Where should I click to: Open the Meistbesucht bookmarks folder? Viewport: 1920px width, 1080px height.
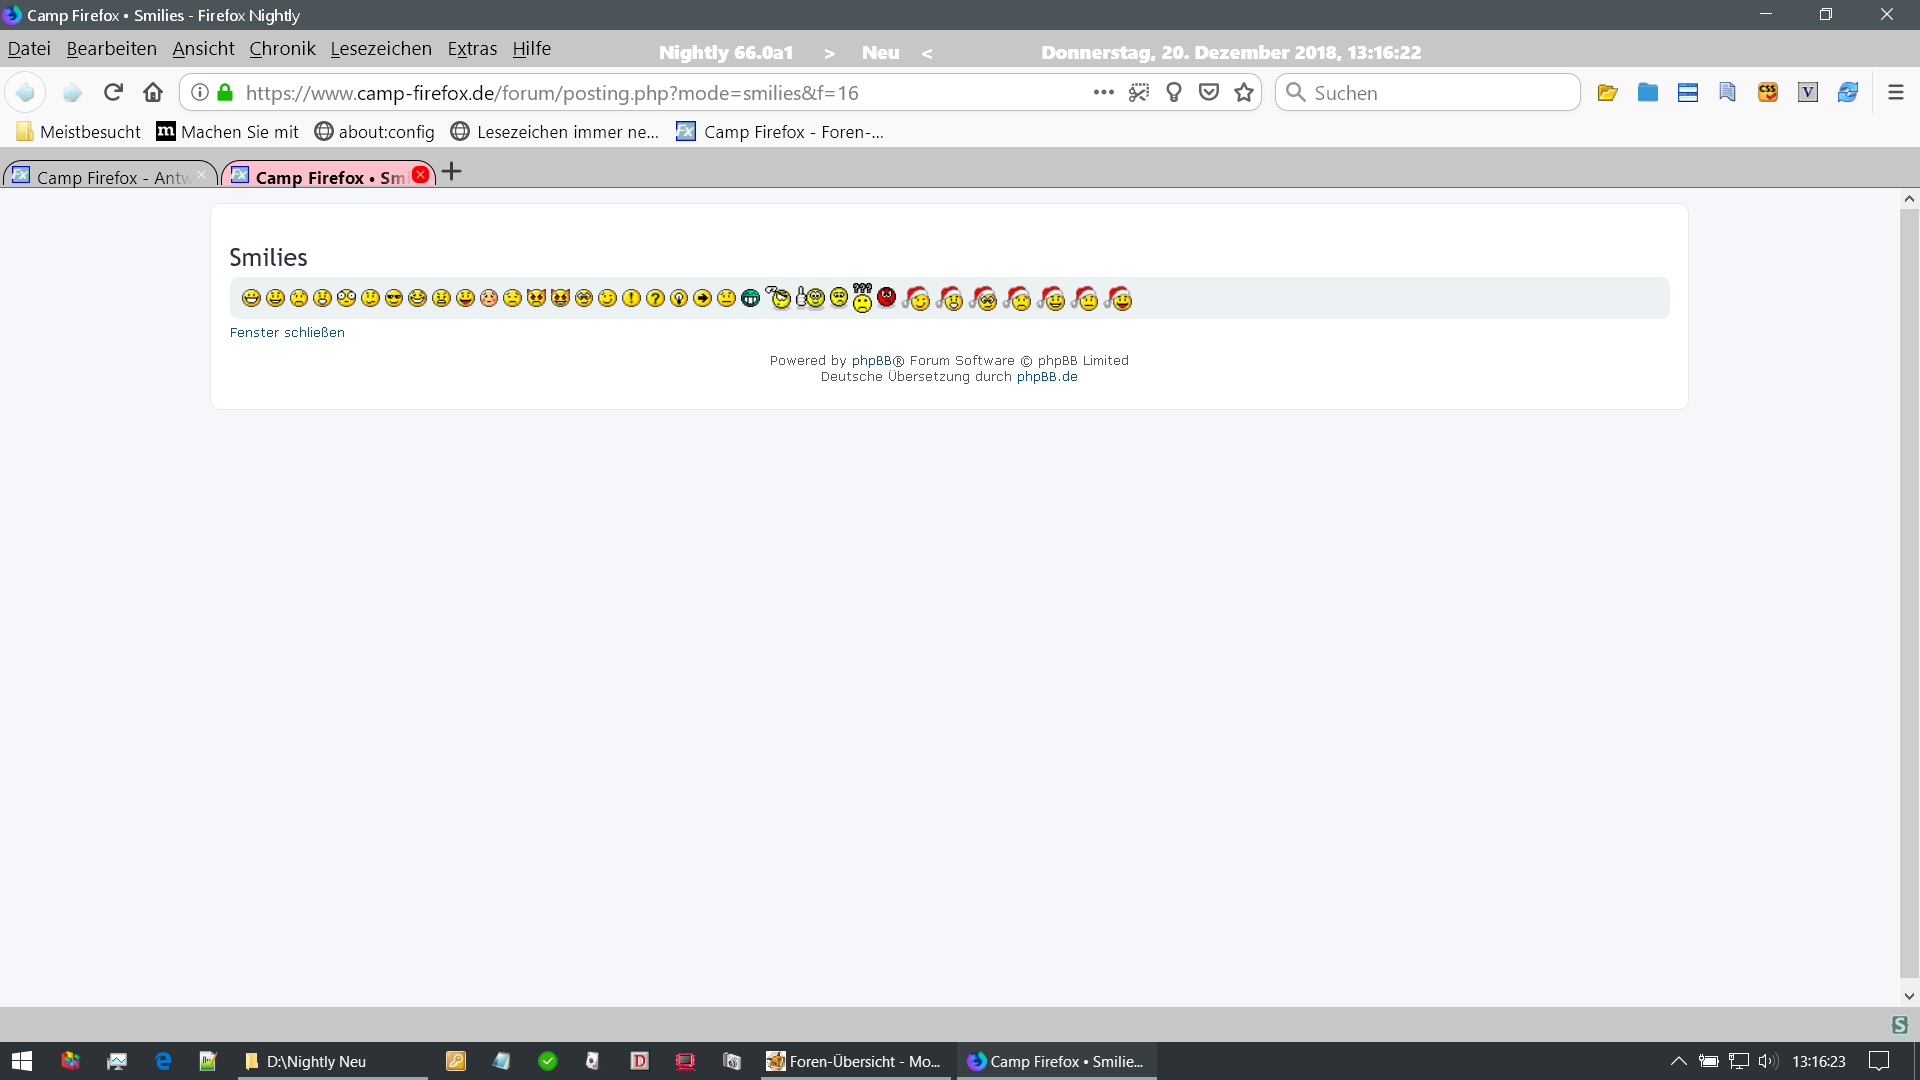[x=78, y=132]
